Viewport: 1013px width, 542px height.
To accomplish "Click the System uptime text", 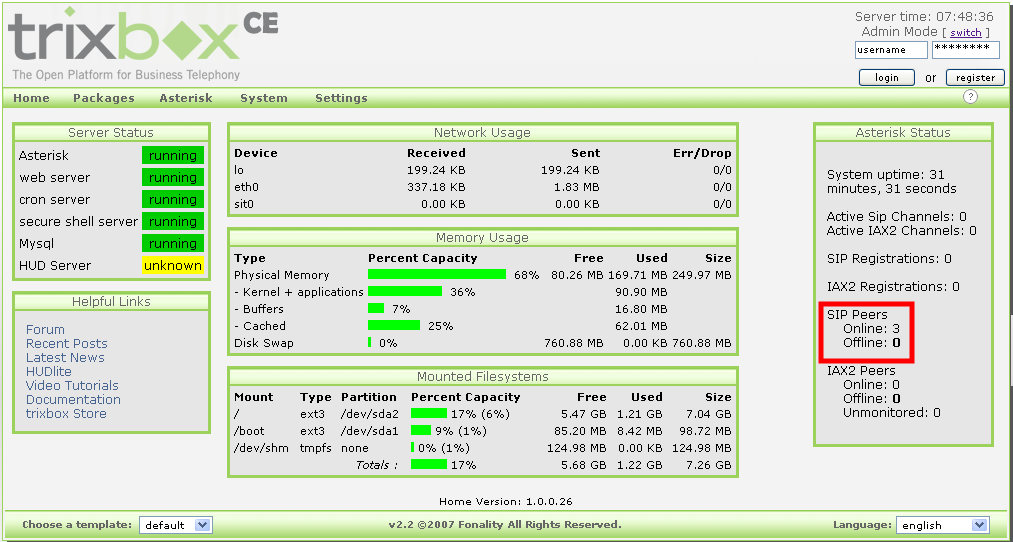I will click(x=892, y=182).
